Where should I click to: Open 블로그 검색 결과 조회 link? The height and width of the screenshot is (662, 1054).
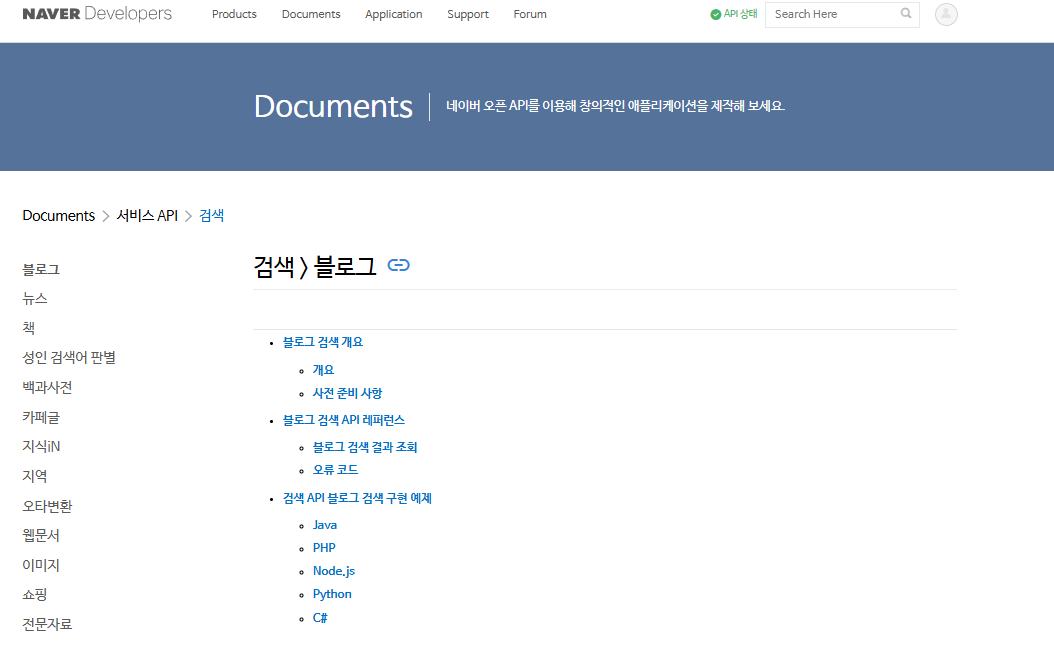tap(365, 447)
